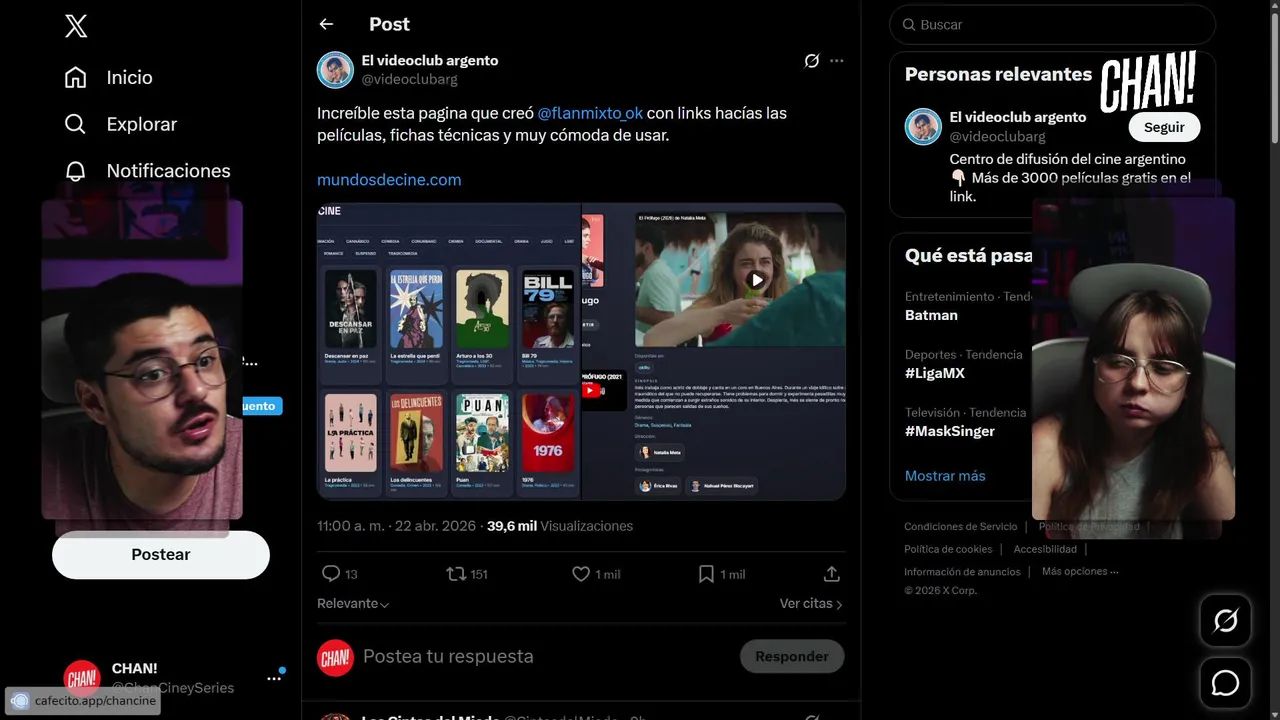Open Notificaciones bell icon
The image size is (1280, 720).
[75, 171]
